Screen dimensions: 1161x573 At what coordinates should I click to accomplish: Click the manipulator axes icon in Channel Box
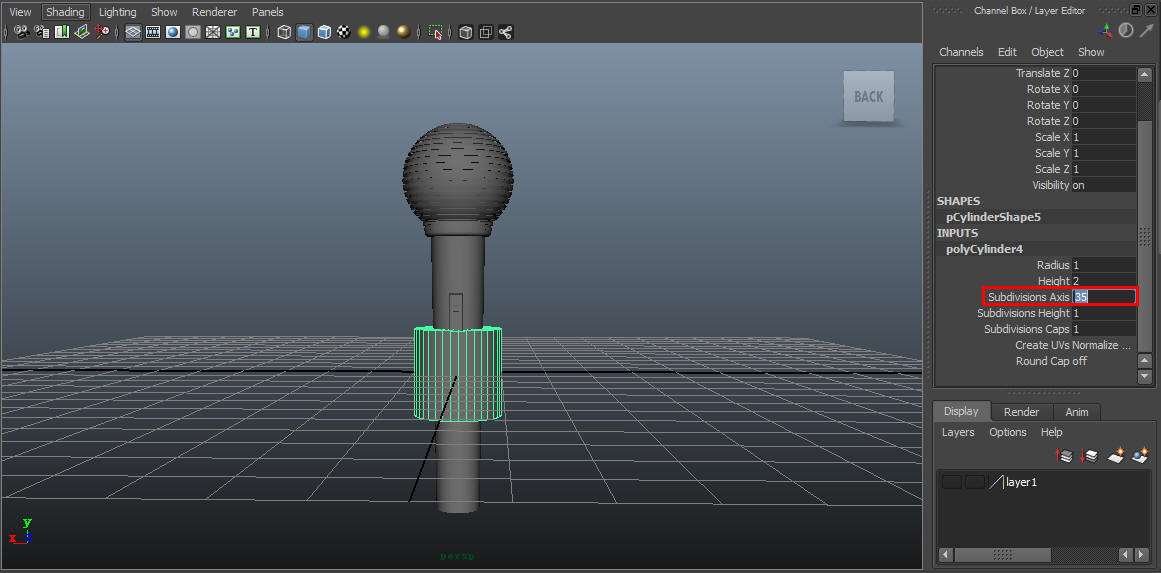click(1105, 30)
